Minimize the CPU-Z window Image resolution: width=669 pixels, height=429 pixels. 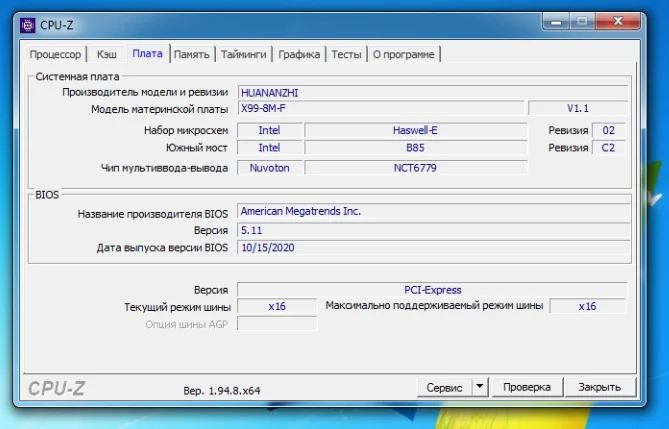click(x=556, y=21)
